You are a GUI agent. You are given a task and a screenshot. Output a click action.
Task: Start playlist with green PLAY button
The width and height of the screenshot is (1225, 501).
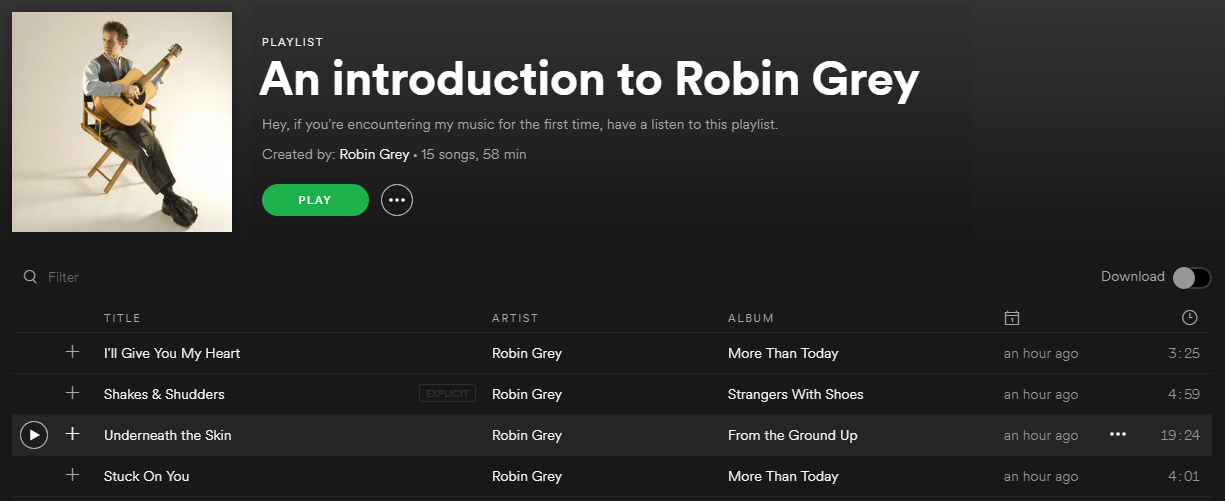click(315, 200)
